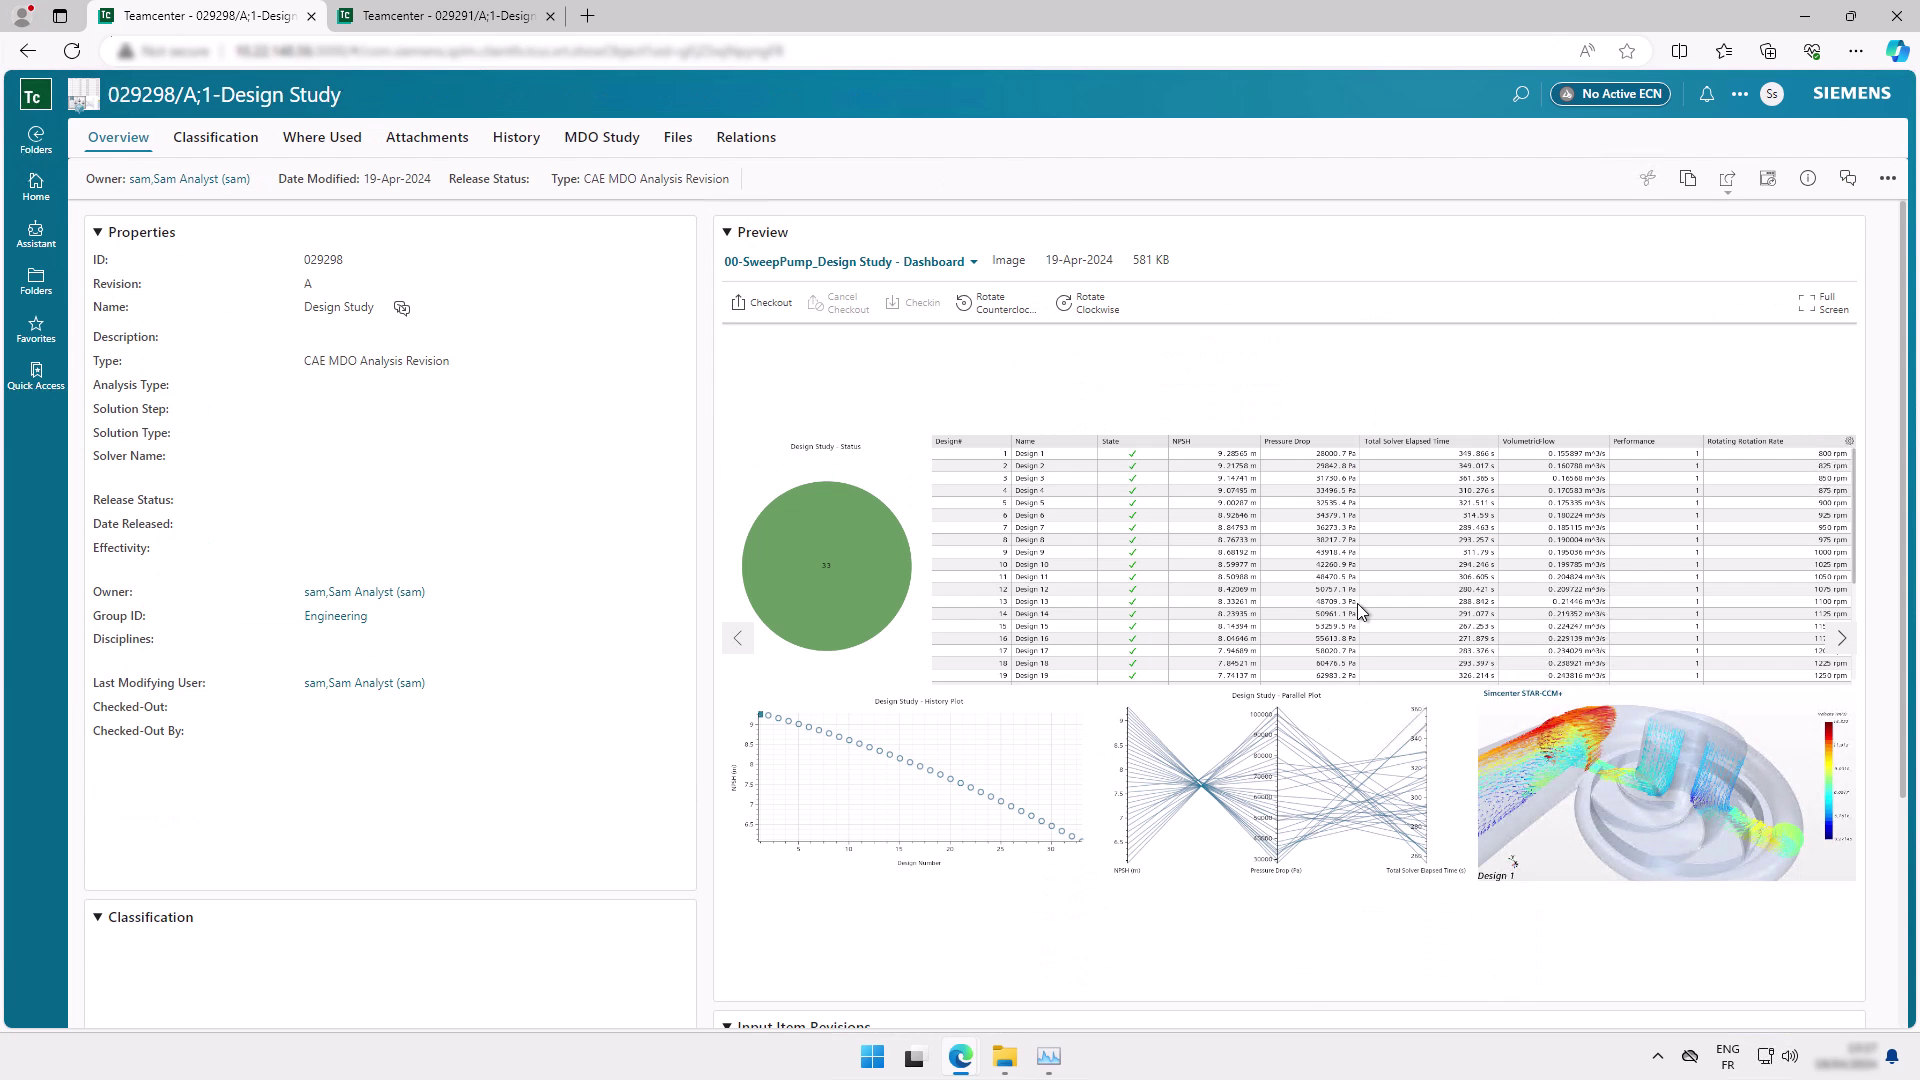Click the Copy icon near top right
1920x1080 pixels.
(1688, 178)
